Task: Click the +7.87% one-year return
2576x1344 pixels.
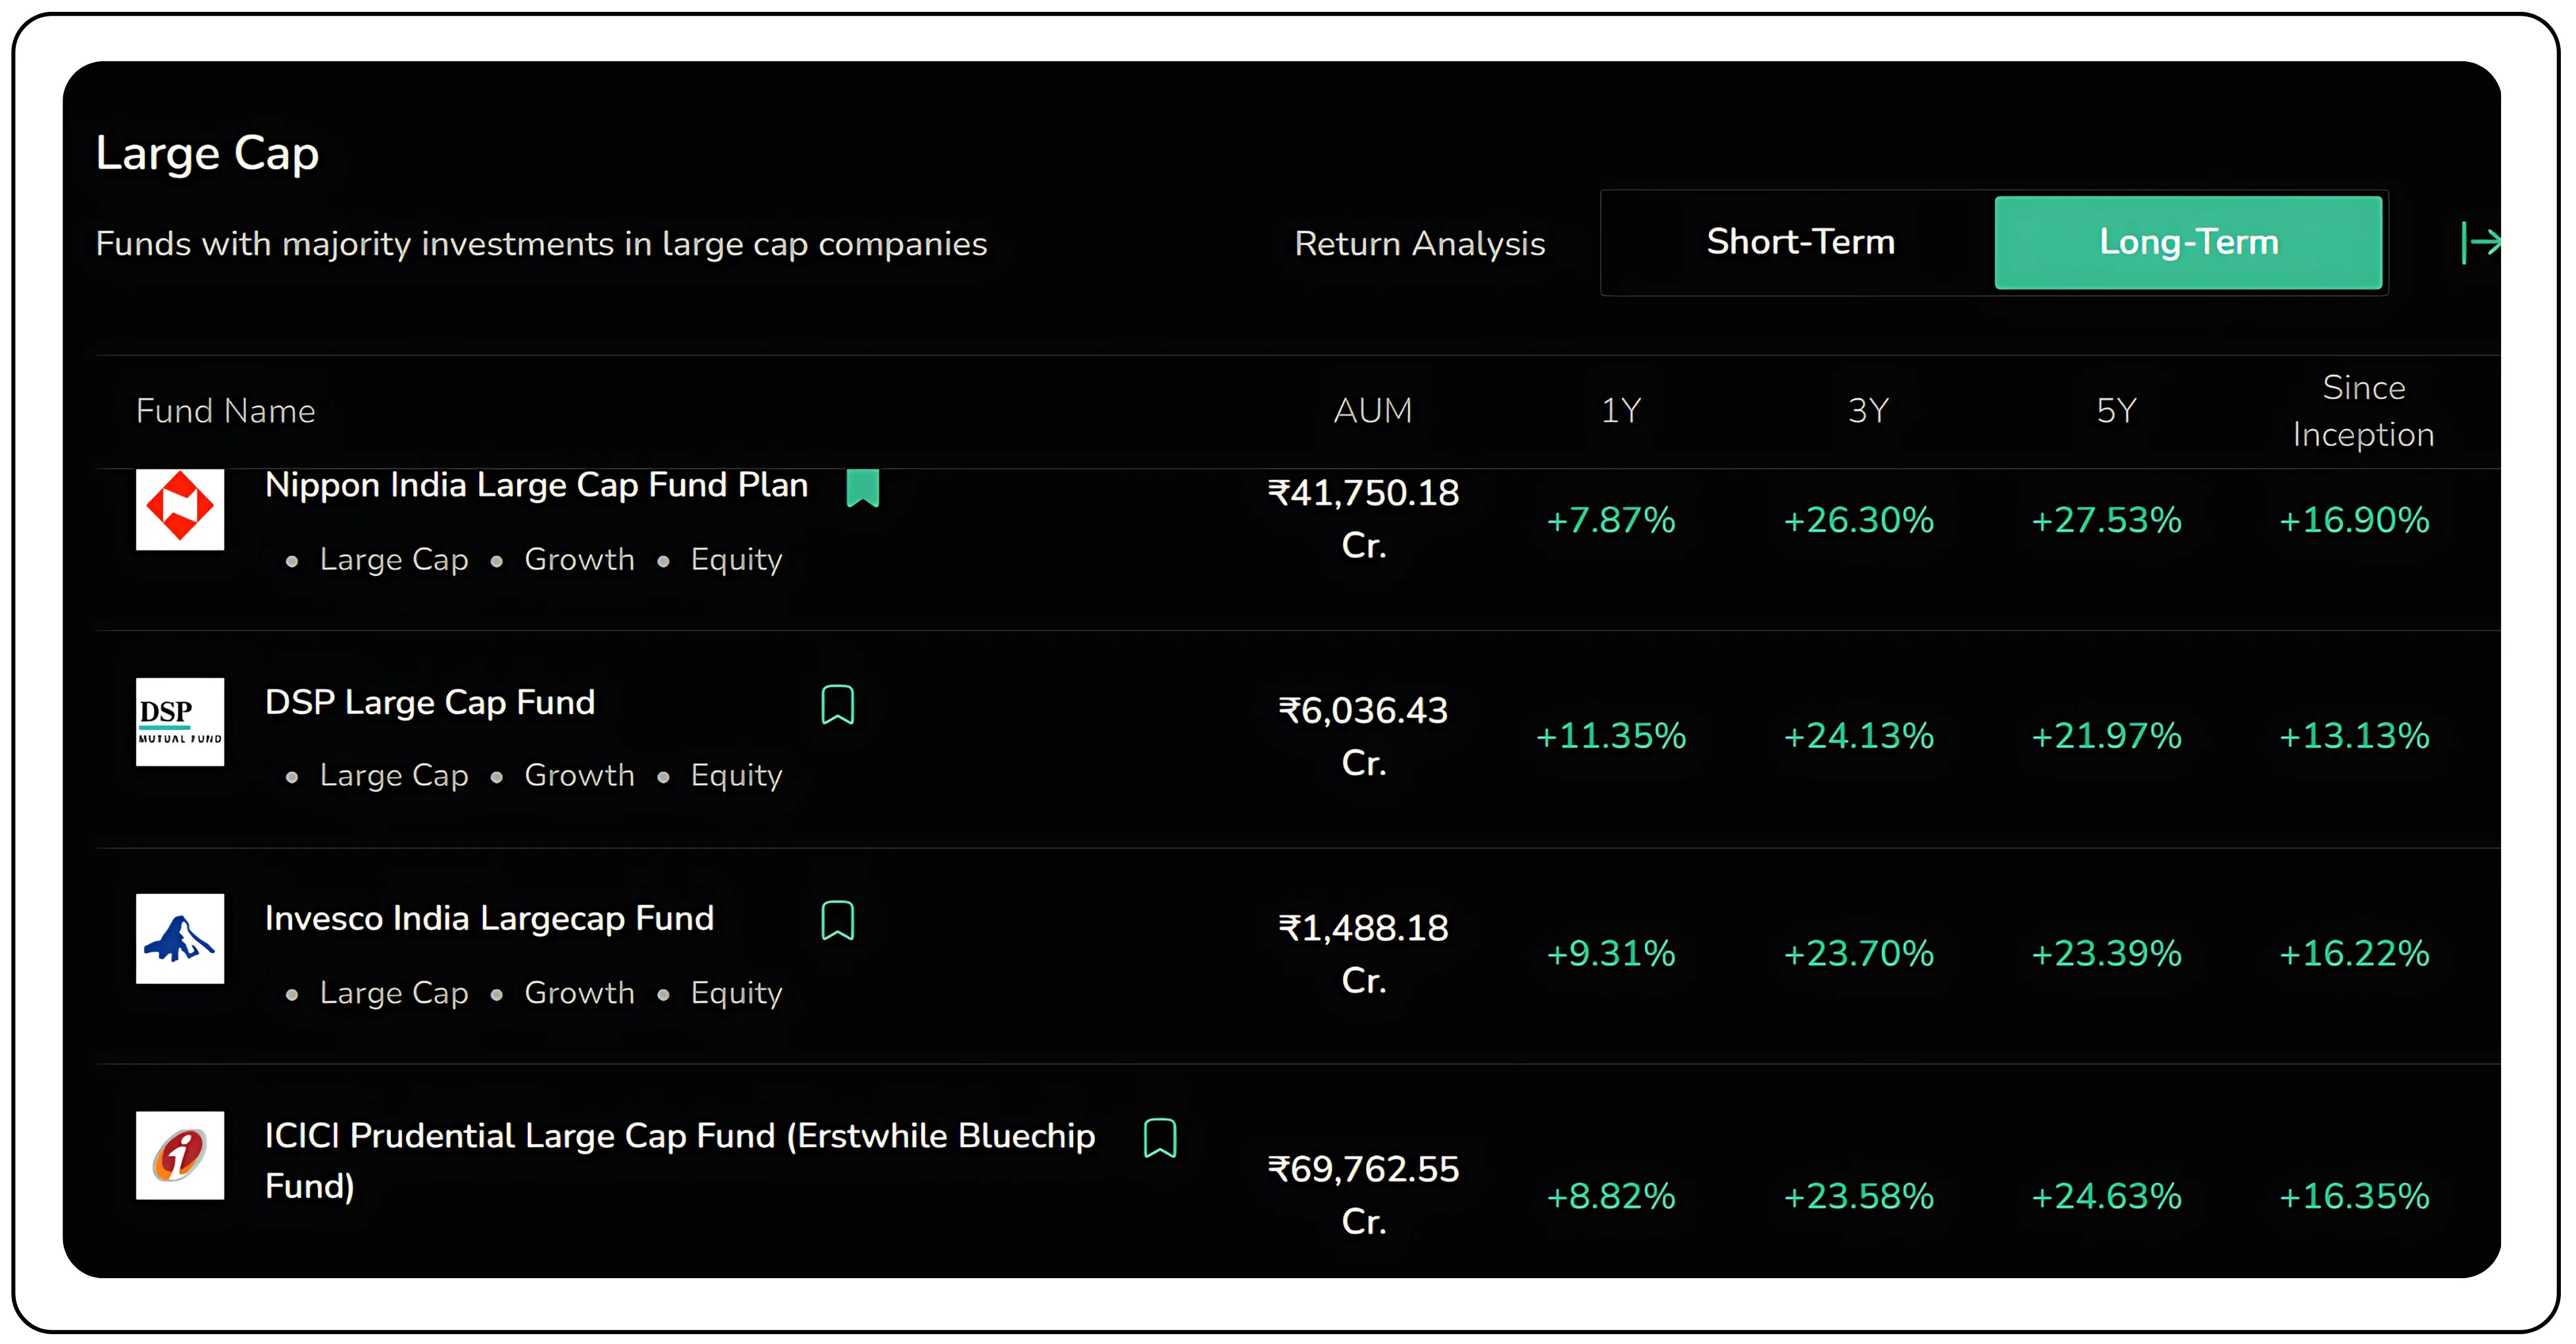Action: coord(1610,520)
